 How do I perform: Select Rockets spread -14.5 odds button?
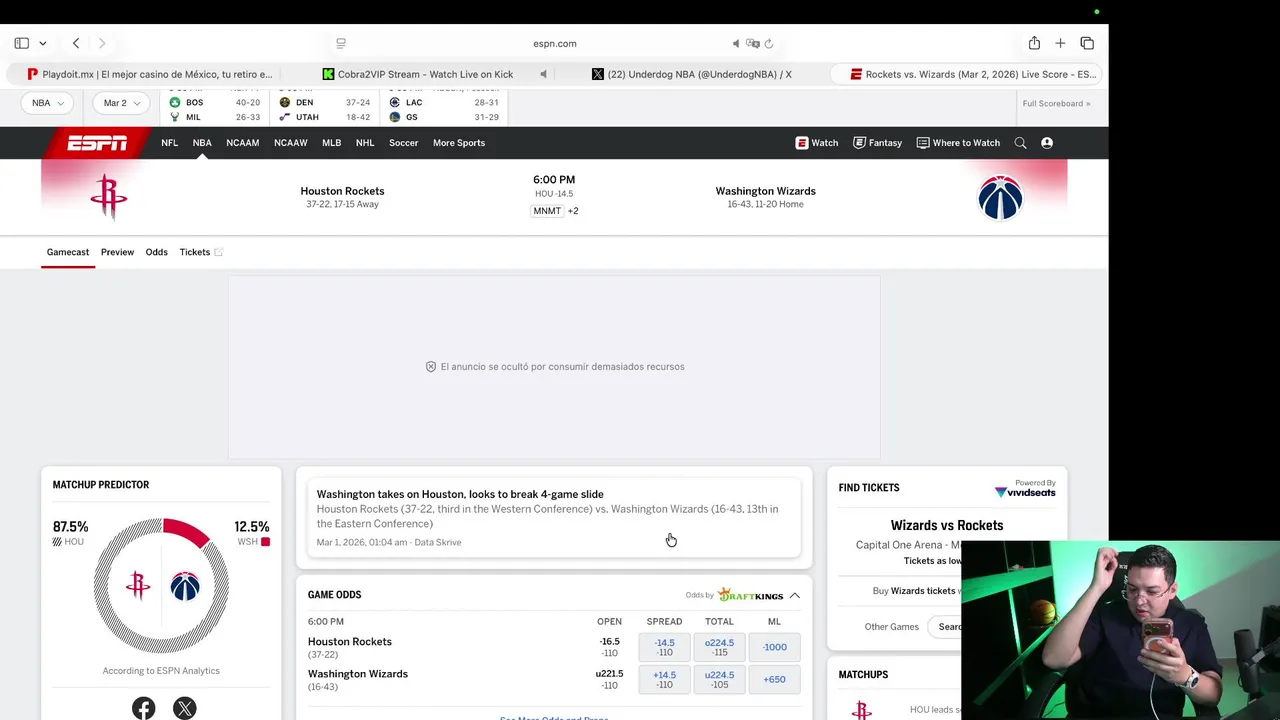tap(664, 647)
